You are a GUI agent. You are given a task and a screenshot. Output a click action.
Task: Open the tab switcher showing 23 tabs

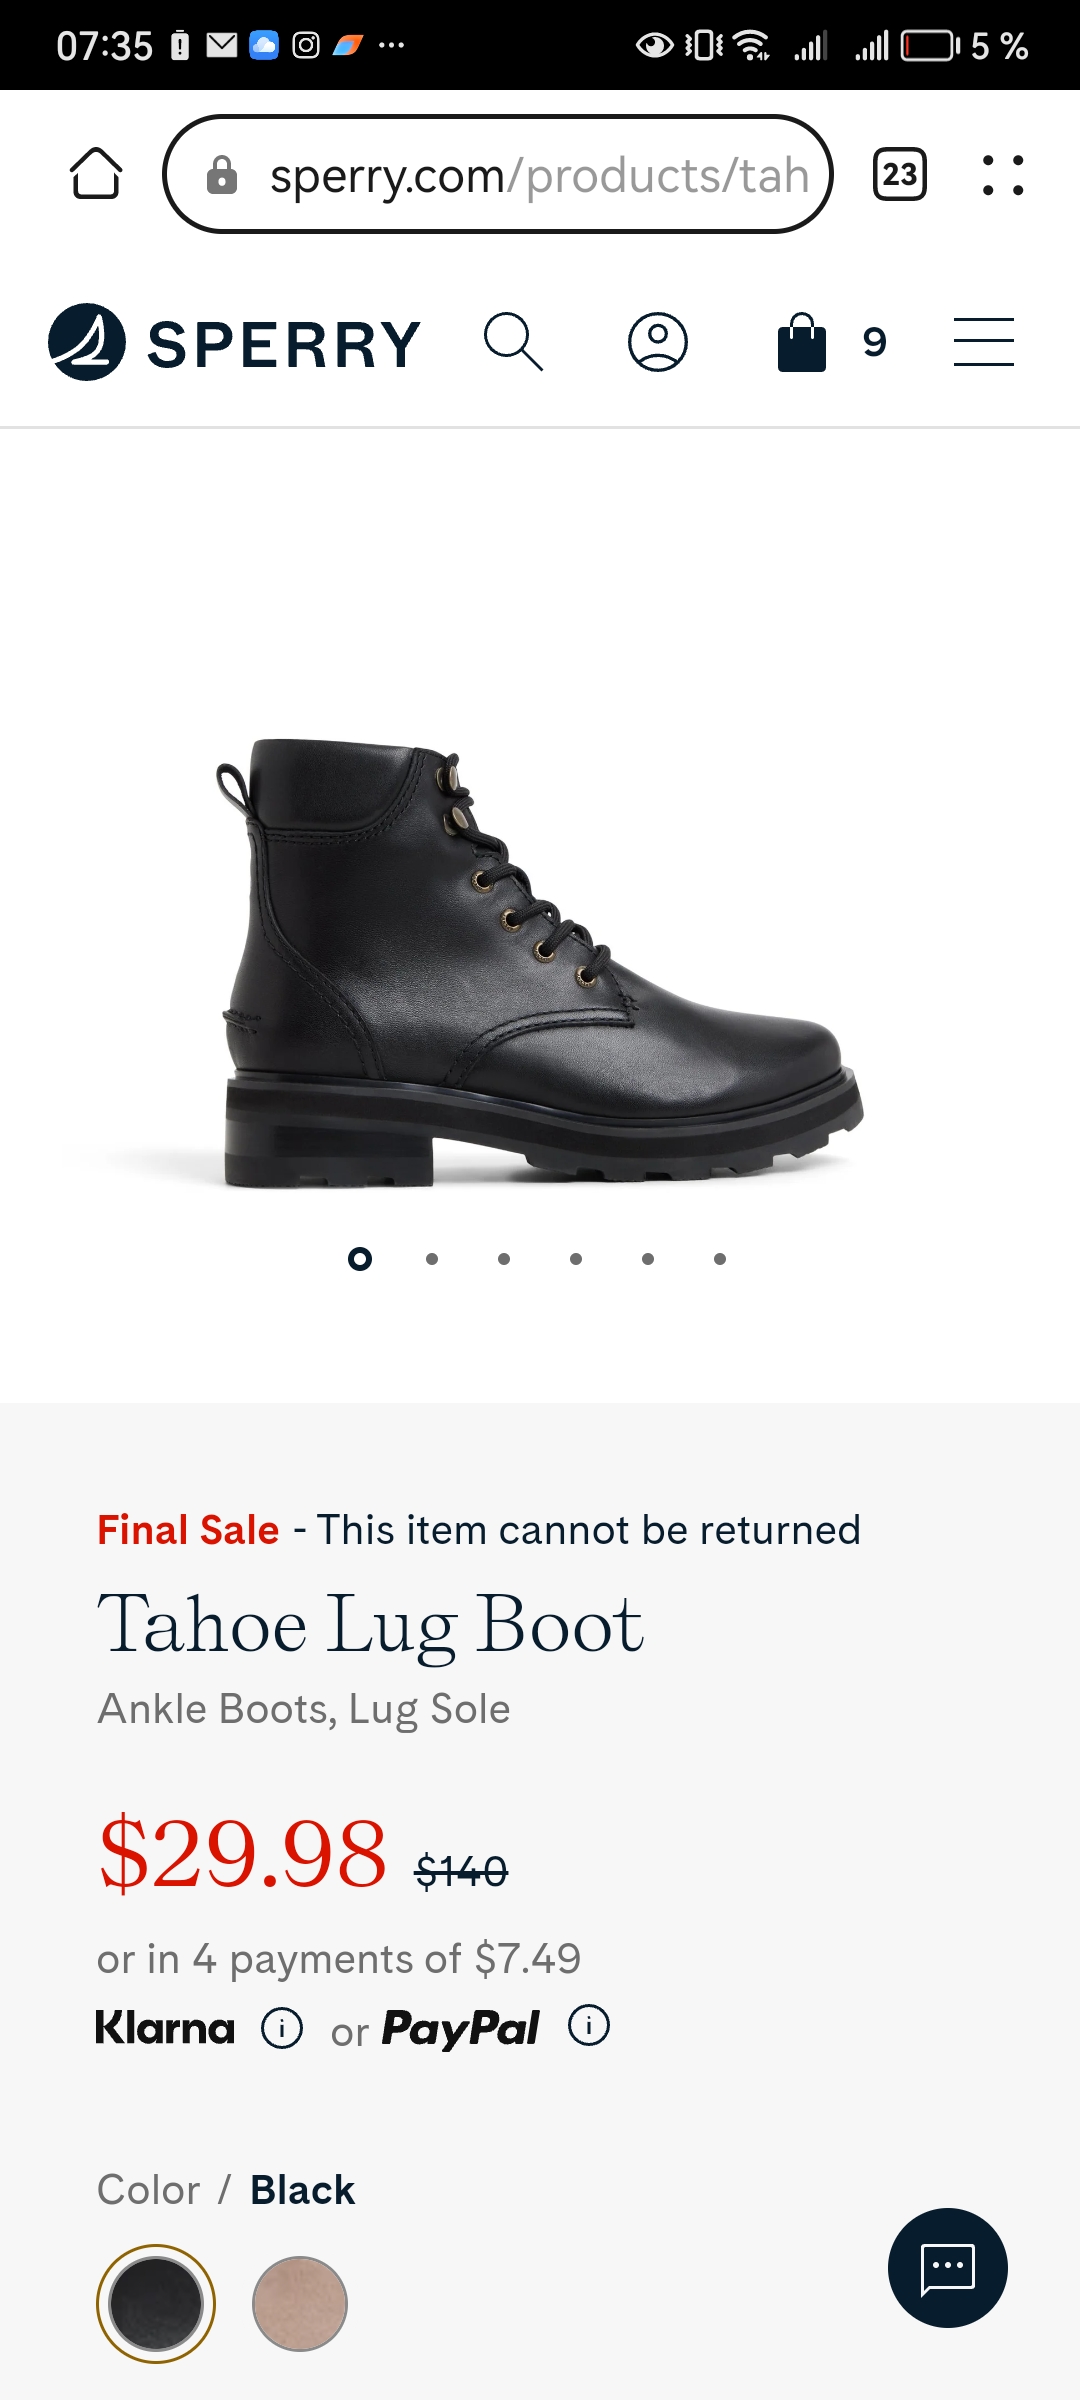coord(899,174)
